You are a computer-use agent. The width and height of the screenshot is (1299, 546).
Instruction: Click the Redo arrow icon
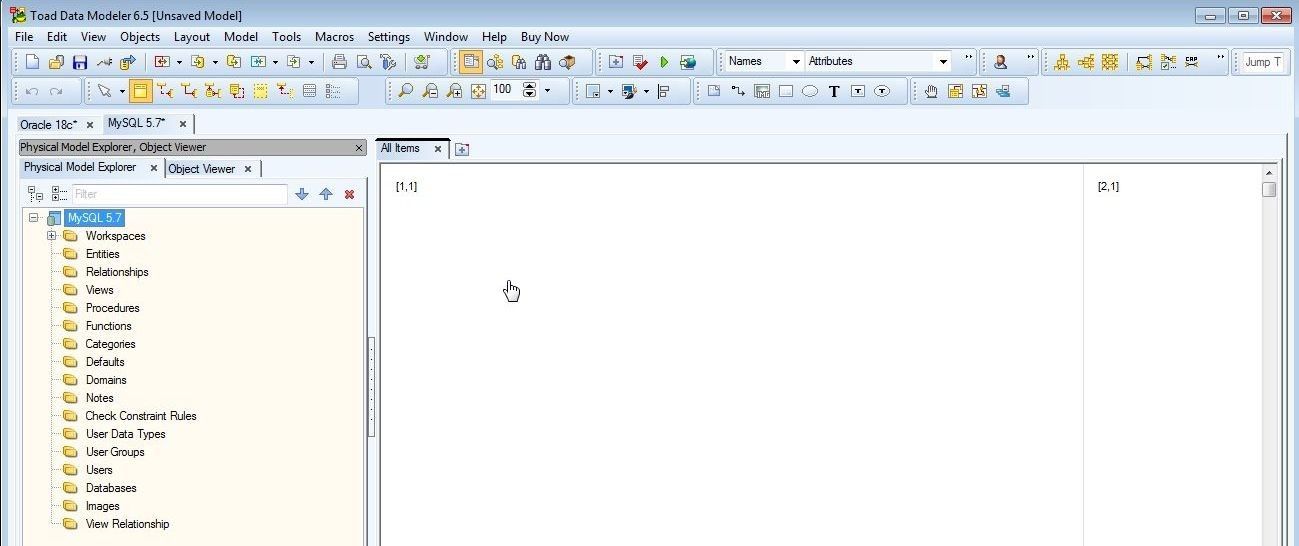pyautogui.click(x=56, y=91)
